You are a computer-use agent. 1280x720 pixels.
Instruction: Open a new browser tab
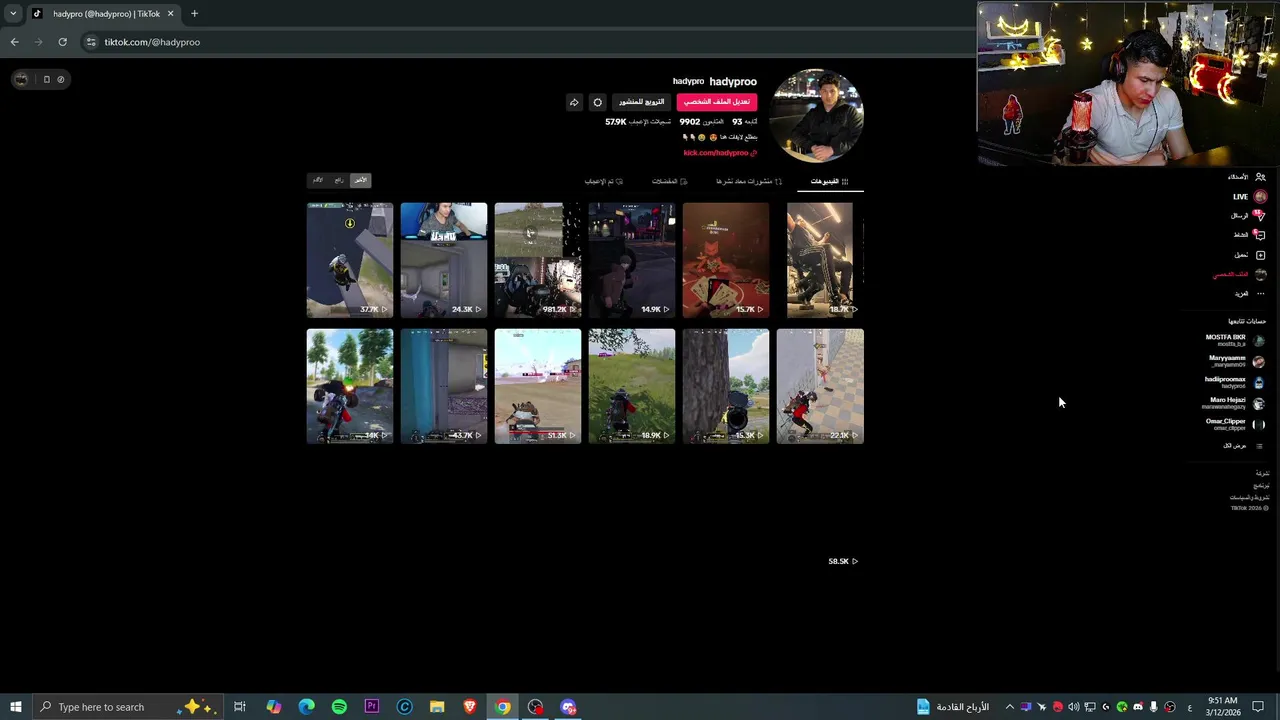click(194, 14)
